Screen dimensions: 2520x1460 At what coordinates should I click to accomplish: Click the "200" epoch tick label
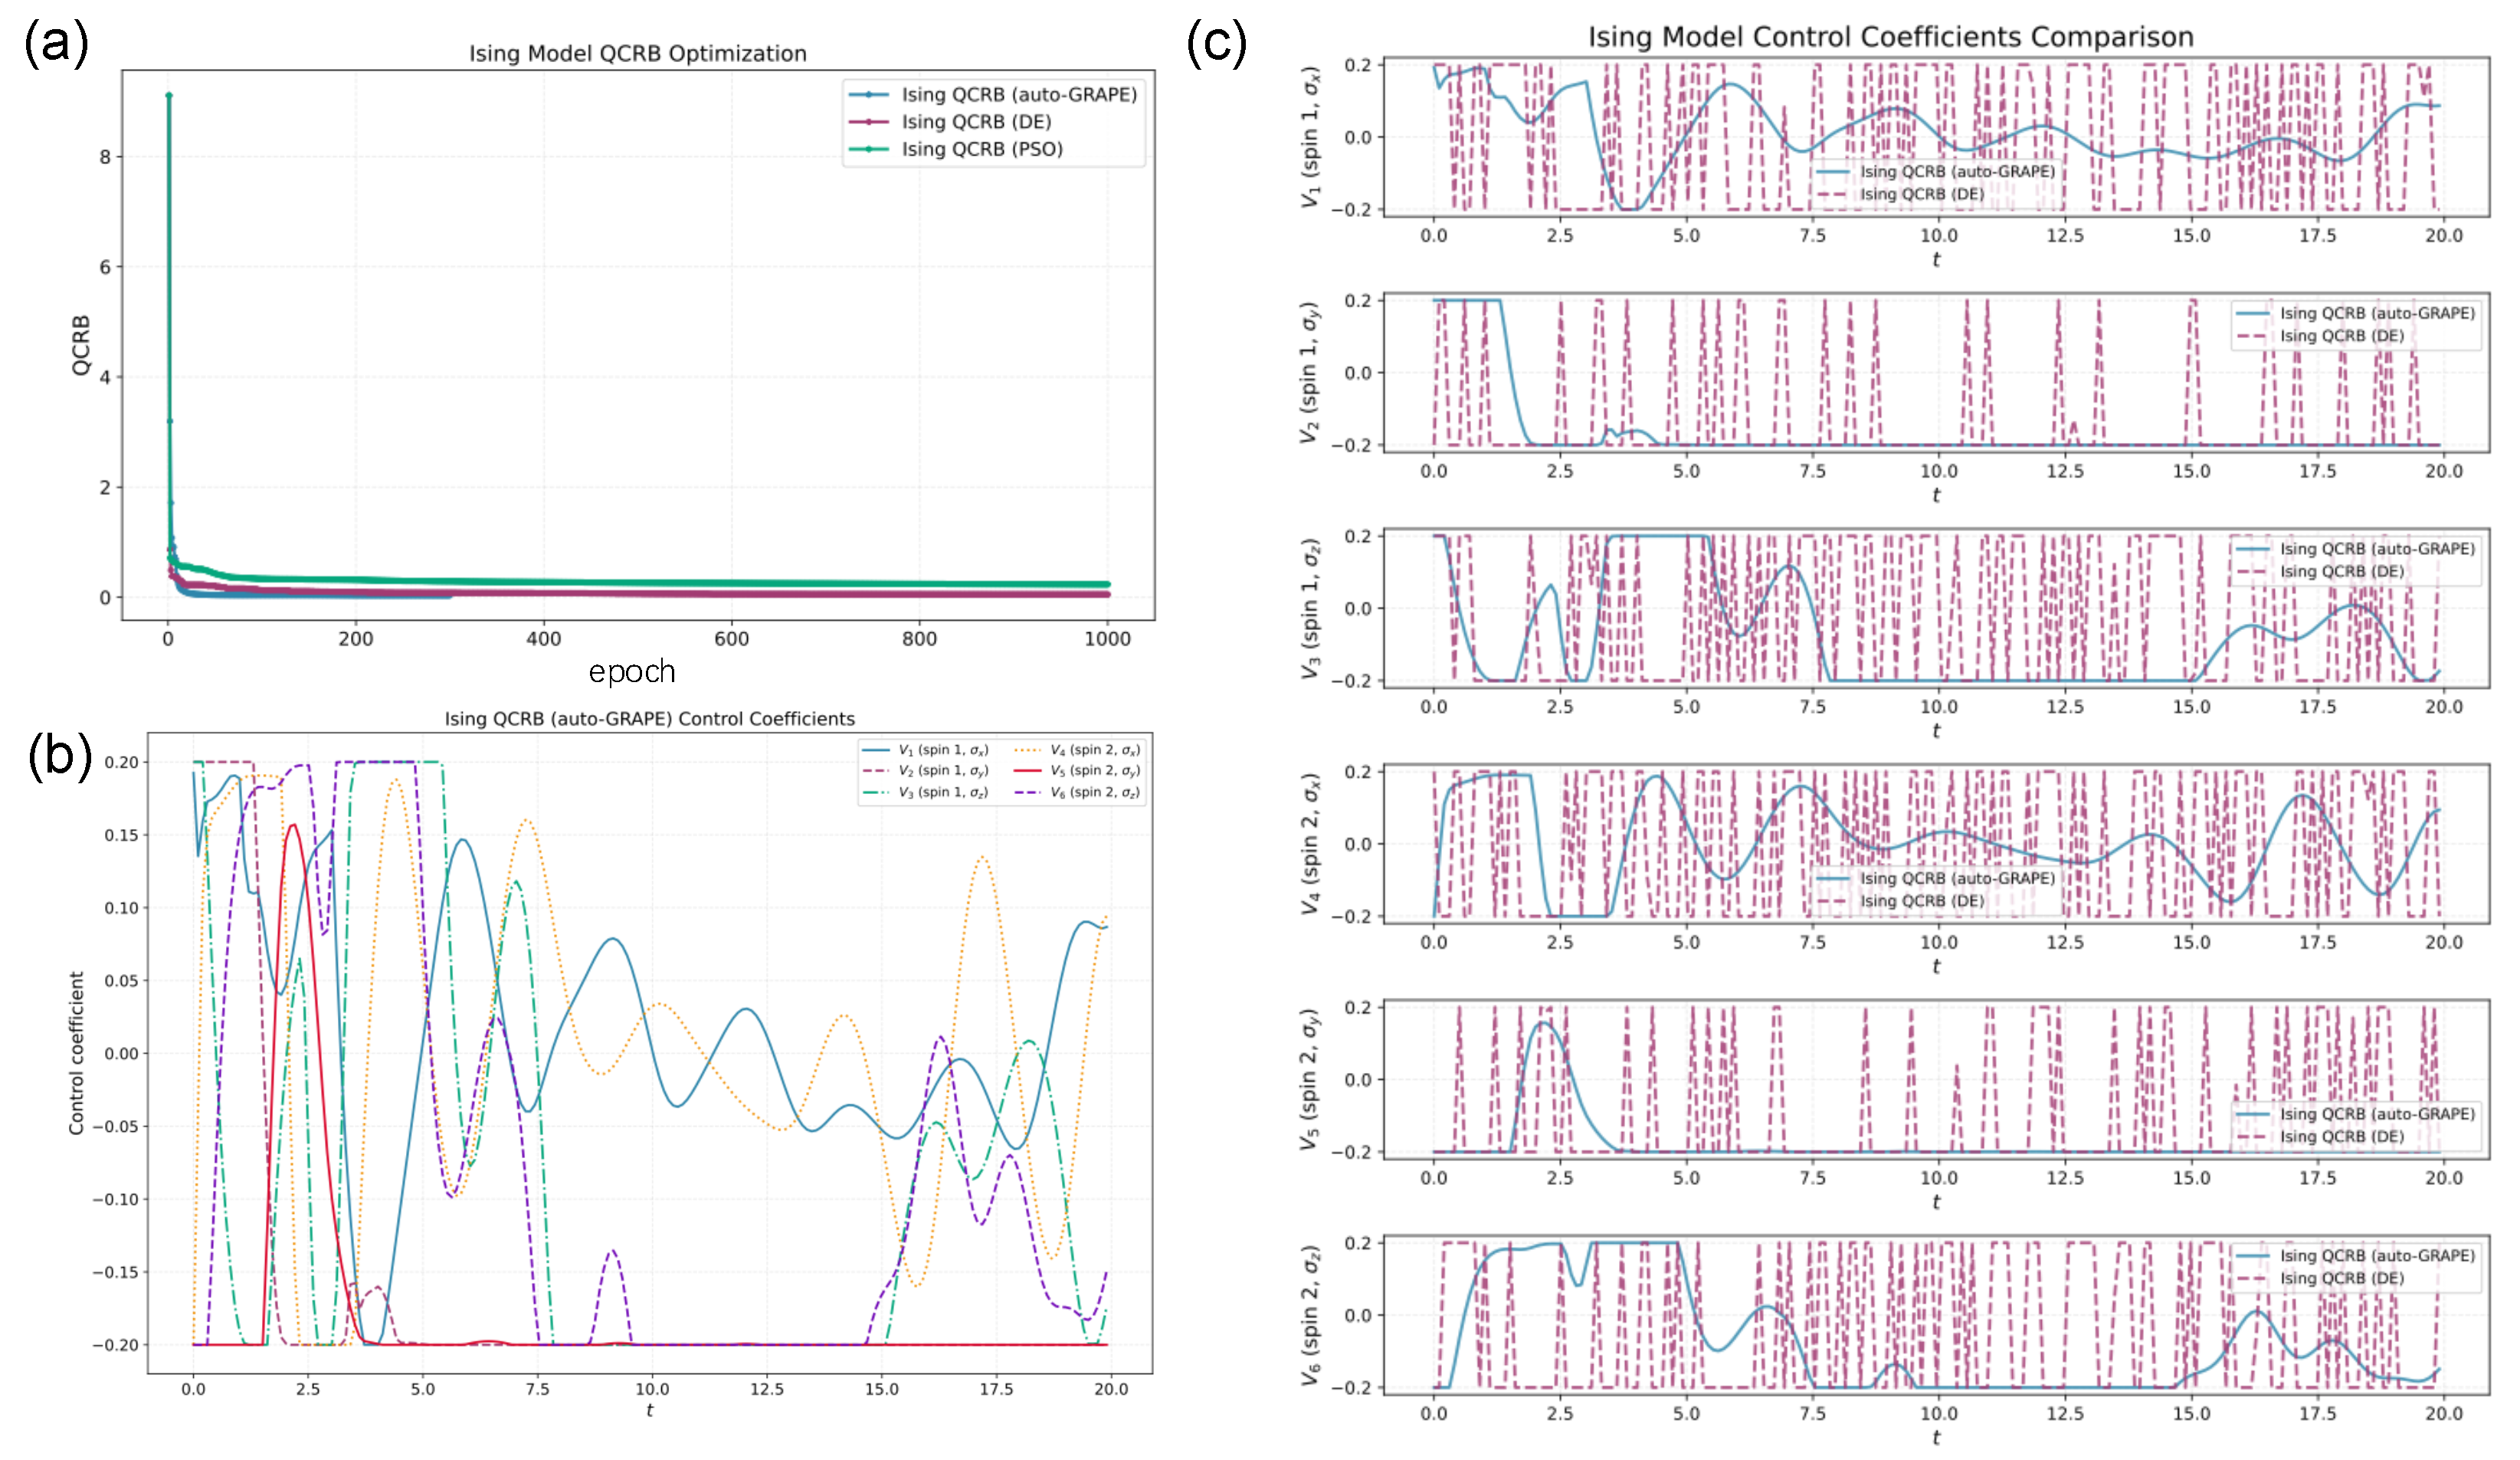(x=355, y=639)
